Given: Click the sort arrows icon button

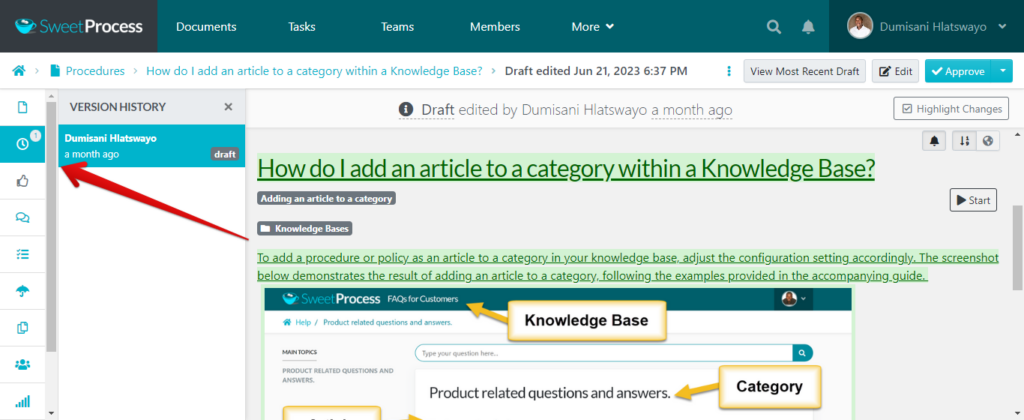Looking at the screenshot, I should (x=964, y=141).
